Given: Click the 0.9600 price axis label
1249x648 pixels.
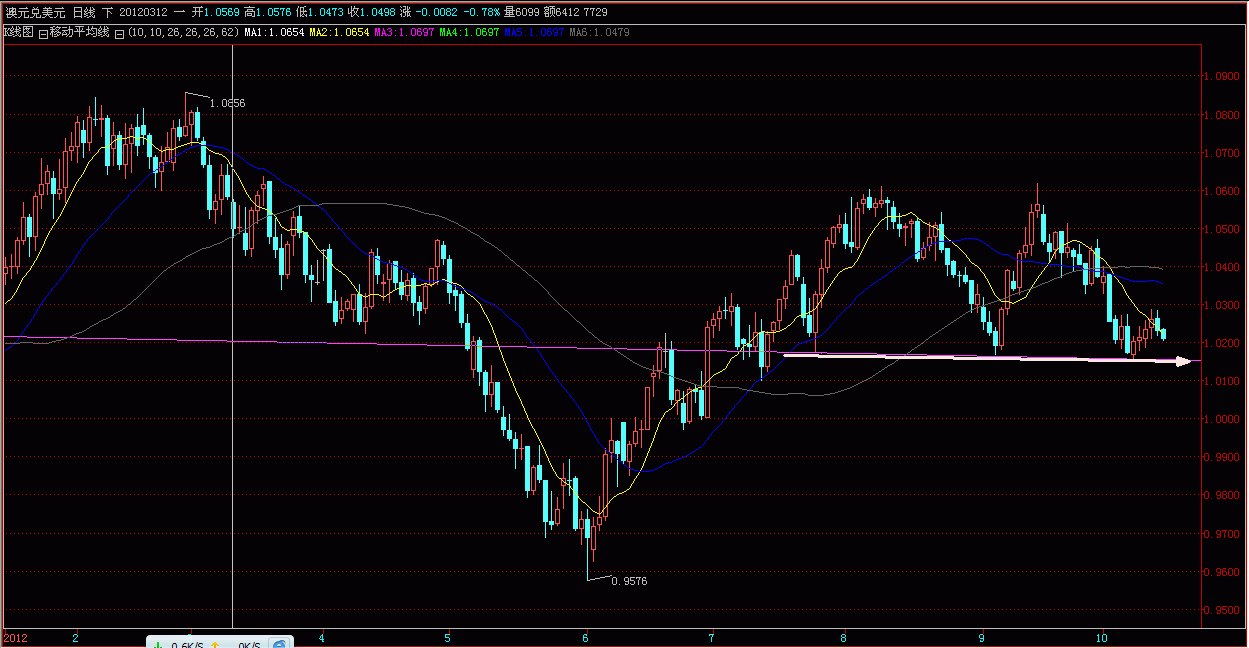Looking at the screenshot, I should [x=1222, y=572].
